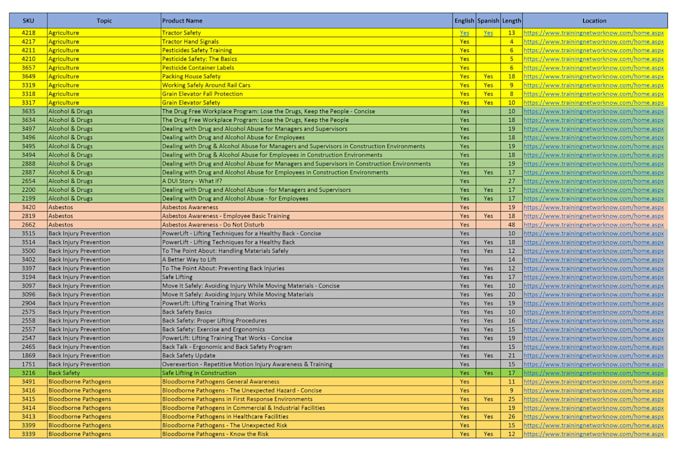Select the Pesticides Safety Training cell
The height and width of the screenshot is (451, 680).
pos(307,50)
